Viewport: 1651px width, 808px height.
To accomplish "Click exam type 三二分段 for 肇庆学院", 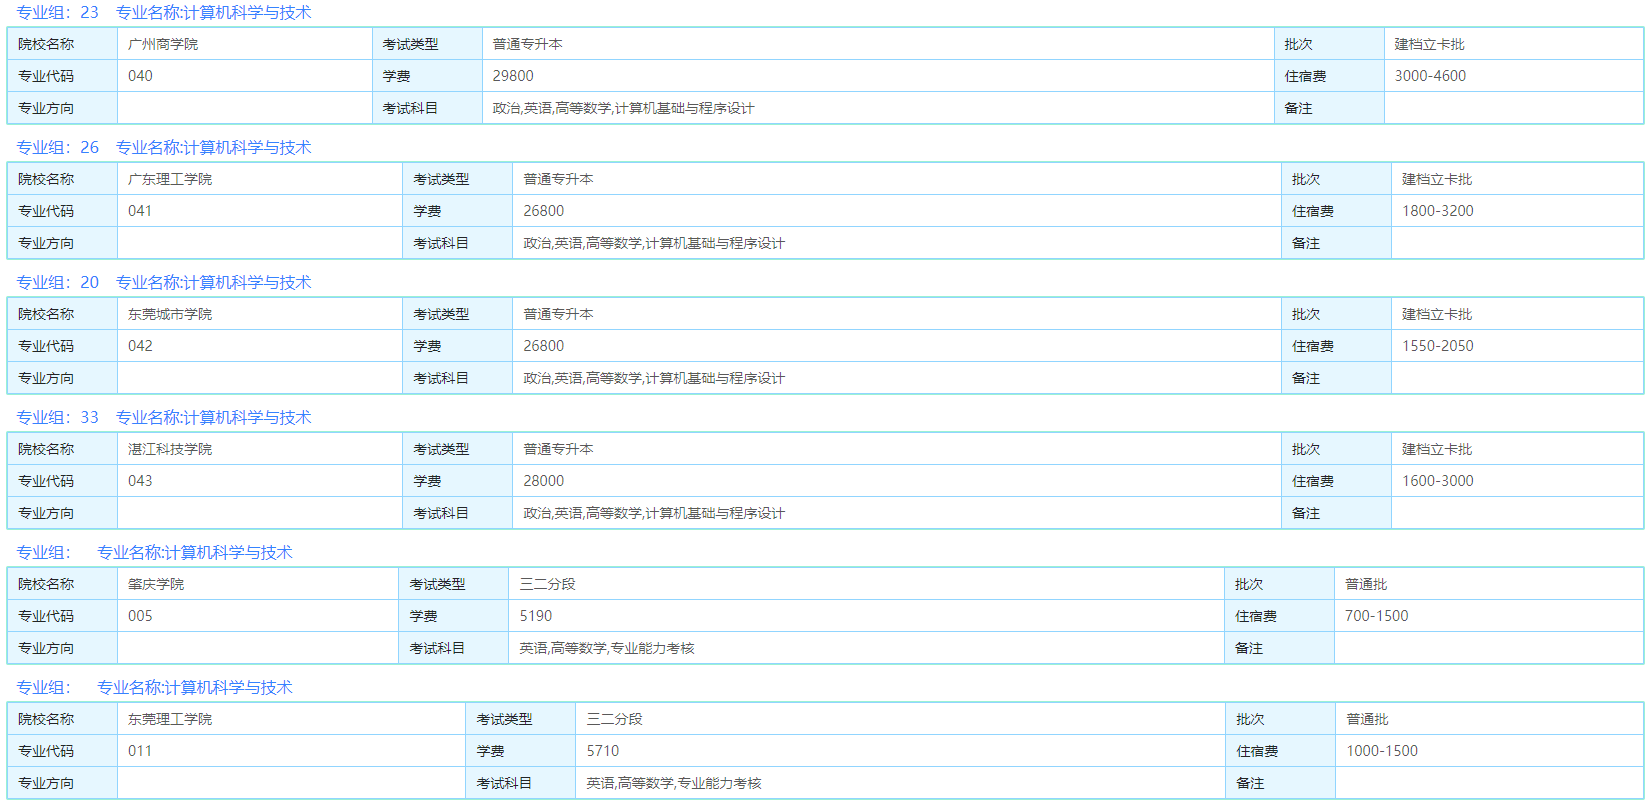I will 547,584.
